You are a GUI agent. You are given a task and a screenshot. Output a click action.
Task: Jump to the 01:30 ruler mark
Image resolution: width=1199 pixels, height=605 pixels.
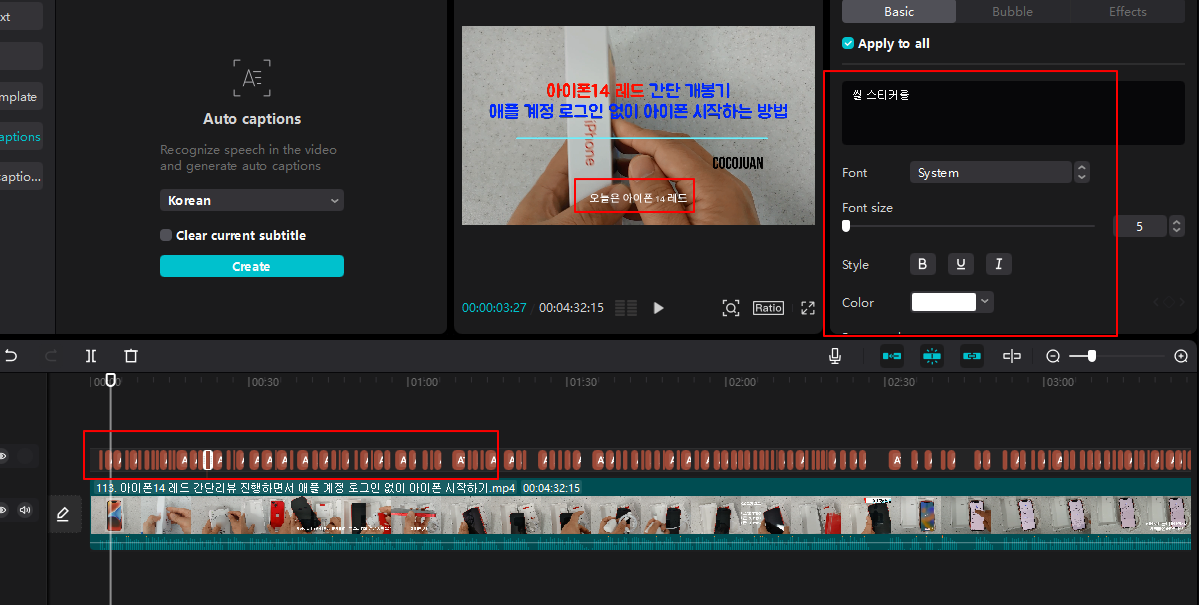[x=582, y=382]
